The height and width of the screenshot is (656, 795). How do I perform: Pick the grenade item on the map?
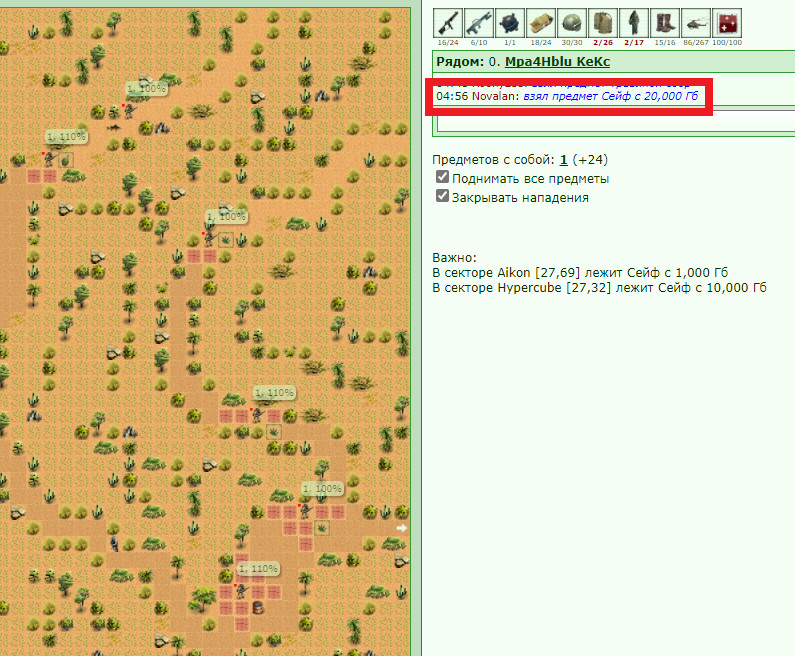pyautogui.click(x=65, y=160)
